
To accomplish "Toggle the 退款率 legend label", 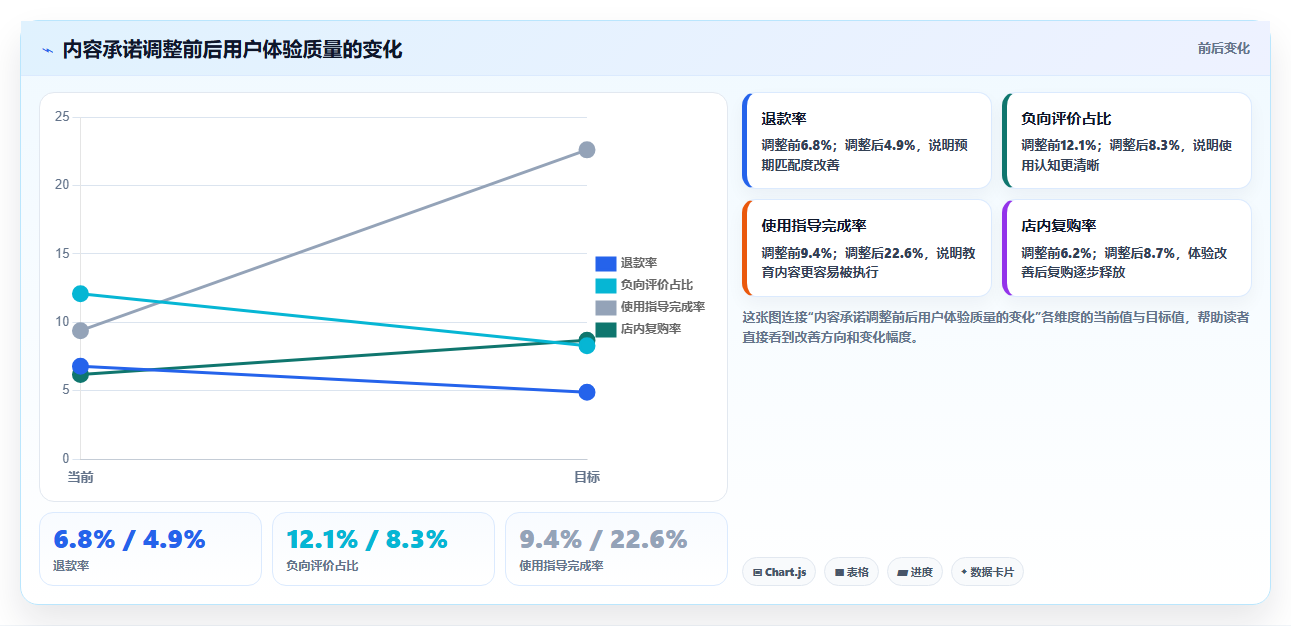I will [x=638, y=263].
